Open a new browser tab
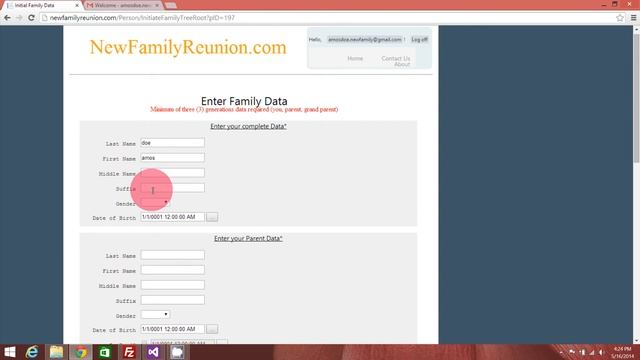The image size is (640, 360). (171, 5)
